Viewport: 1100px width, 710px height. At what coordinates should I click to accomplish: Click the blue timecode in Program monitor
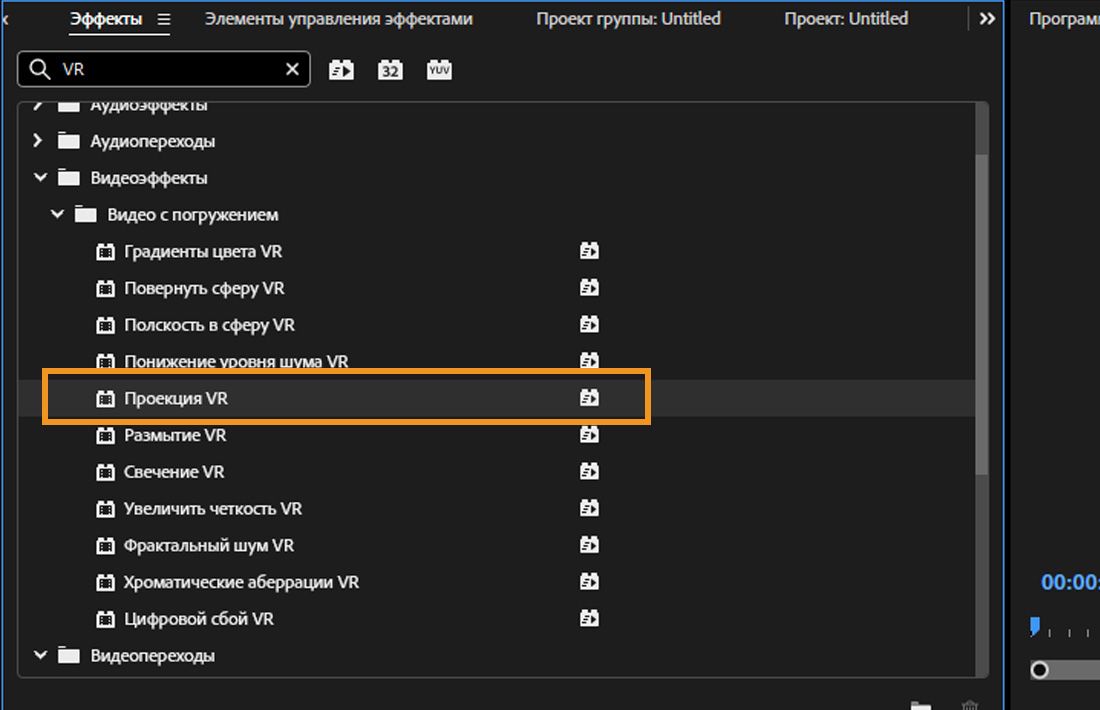1070,582
